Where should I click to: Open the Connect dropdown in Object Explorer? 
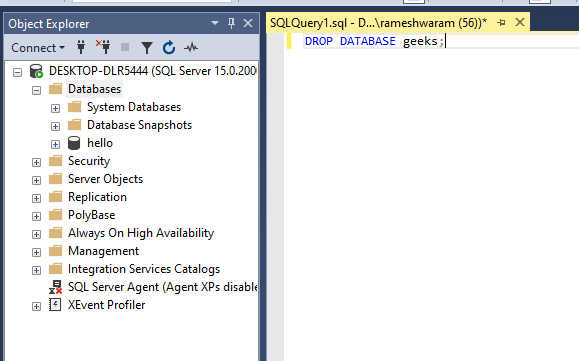(x=38, y=48)
